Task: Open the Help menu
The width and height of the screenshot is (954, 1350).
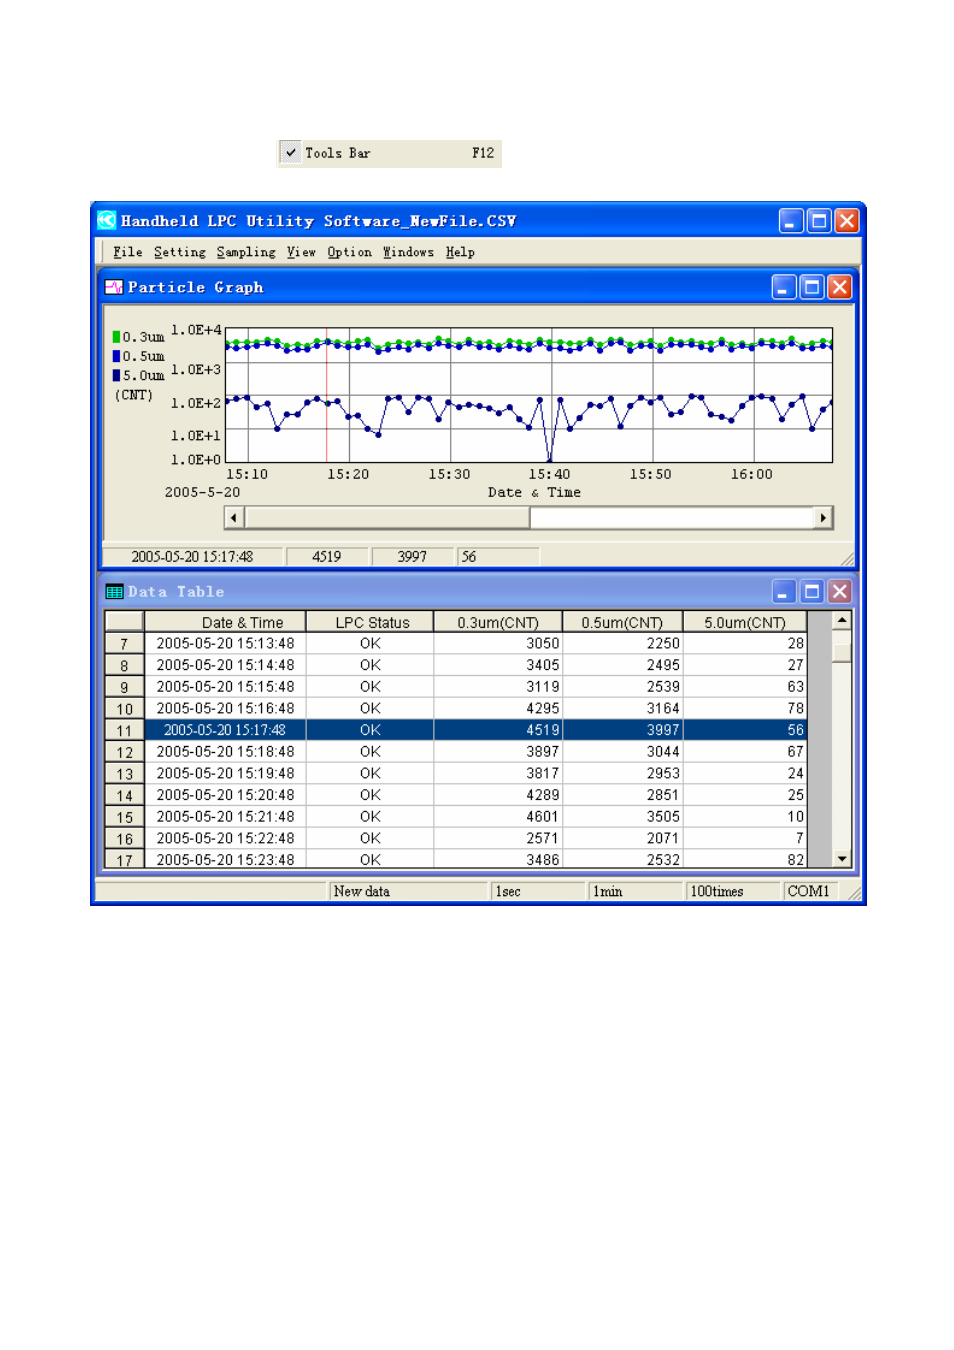Action: [x=460, y=252]
